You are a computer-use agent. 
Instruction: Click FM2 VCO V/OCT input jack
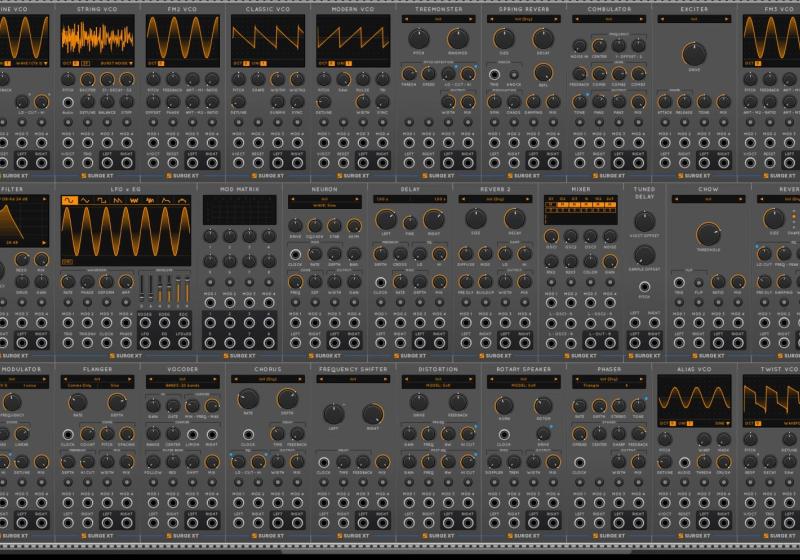pos(153,163)
